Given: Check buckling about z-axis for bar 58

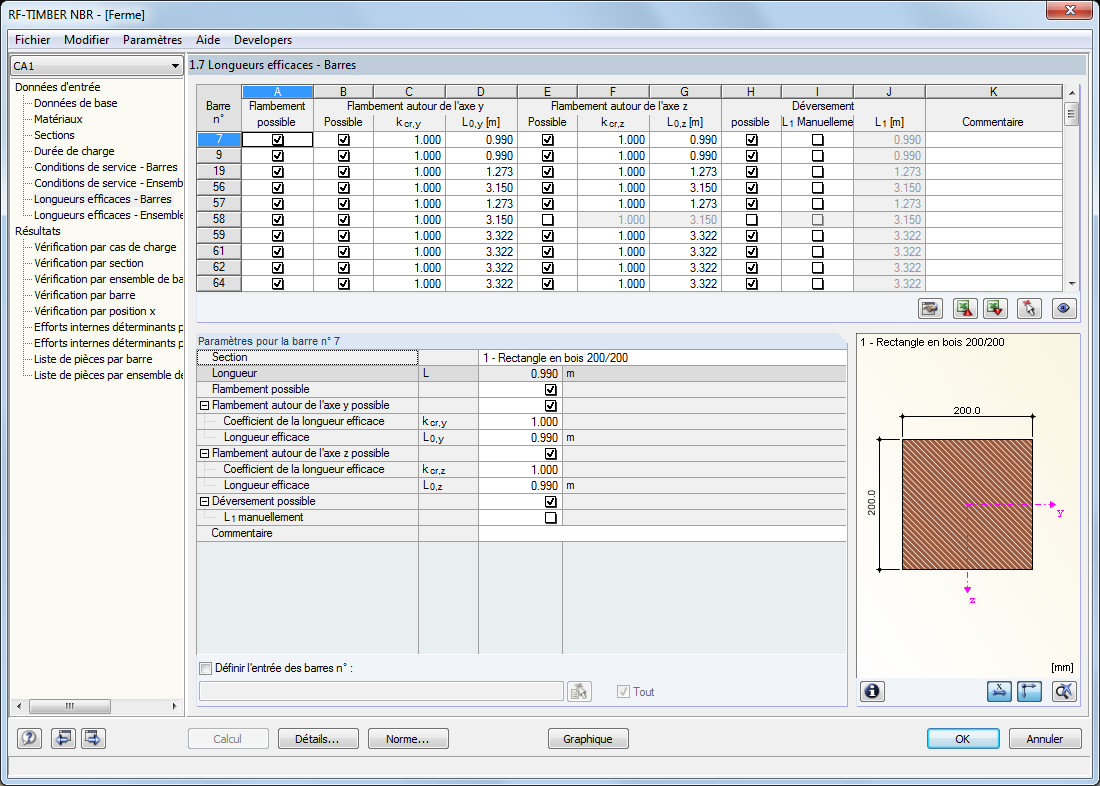Looking at the screenshot, I should (547, 220).
